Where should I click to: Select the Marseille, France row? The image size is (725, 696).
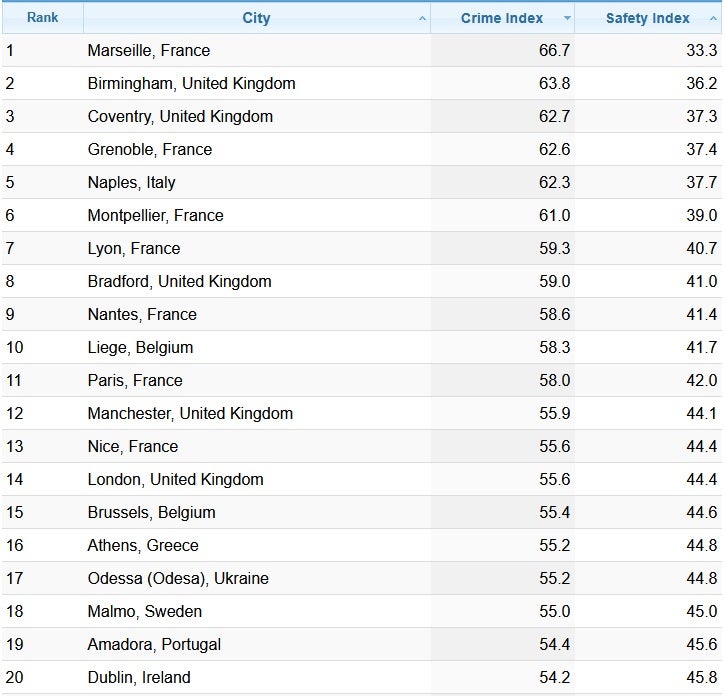click(149, 50)
